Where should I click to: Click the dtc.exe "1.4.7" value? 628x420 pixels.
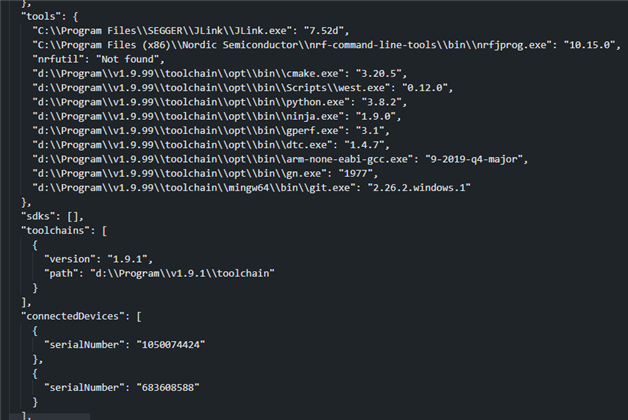[x=364, y=145]
